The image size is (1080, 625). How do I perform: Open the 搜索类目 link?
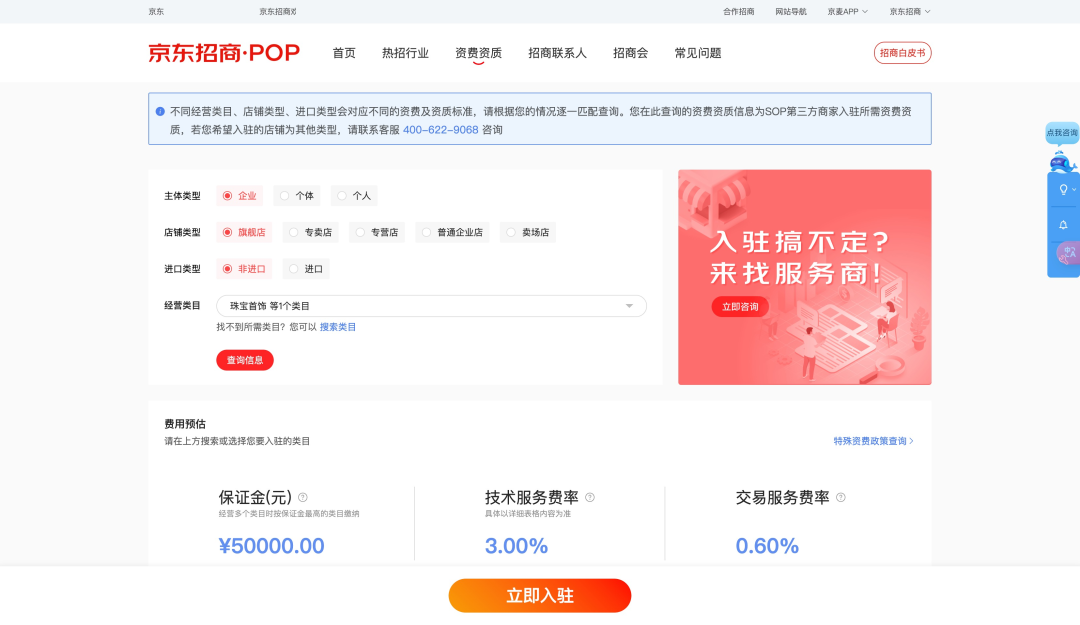point(338,327)
